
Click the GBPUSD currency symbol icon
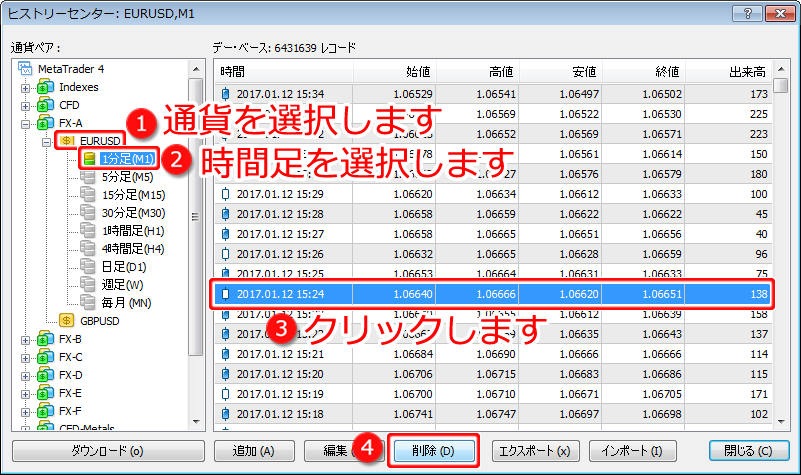point(66,321)
